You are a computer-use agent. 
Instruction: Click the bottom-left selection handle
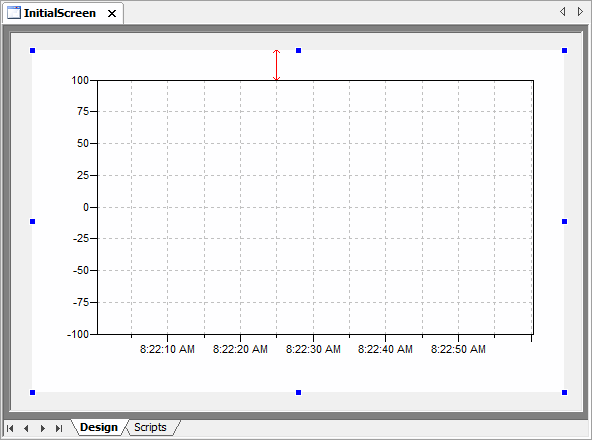[x=32, y=392]
